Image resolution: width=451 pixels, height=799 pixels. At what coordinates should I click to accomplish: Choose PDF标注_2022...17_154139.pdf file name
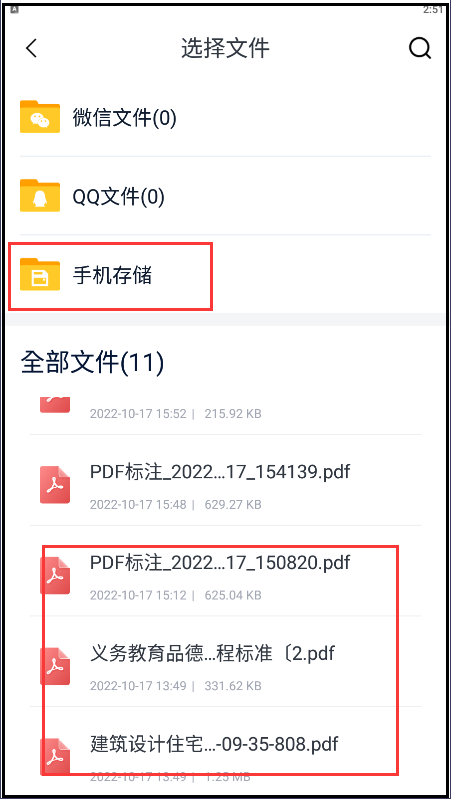tap(220, 472)
